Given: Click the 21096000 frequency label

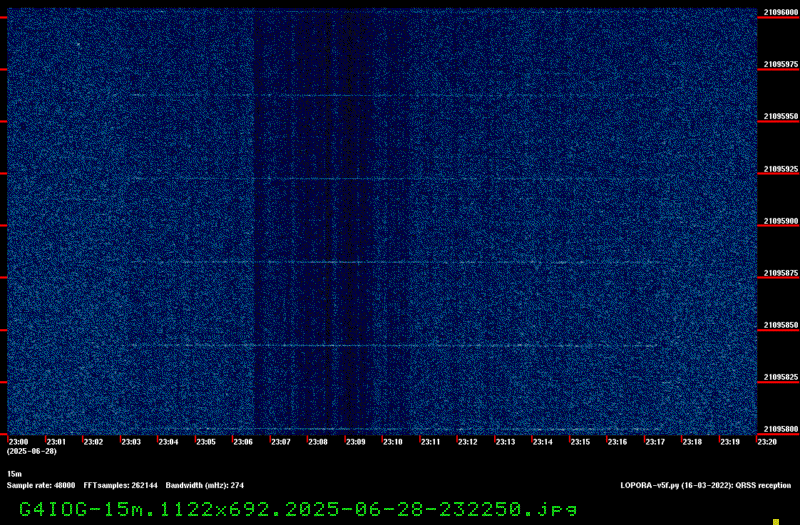Looking at the screenshot, I should click(x=781, y=12).
